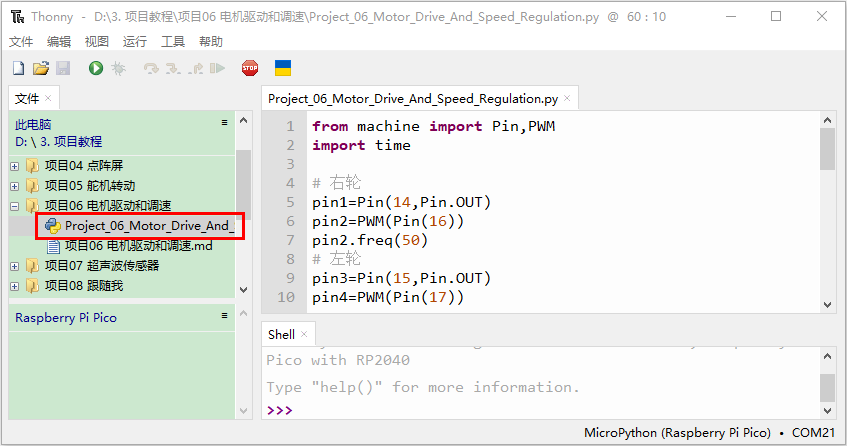Click the editor vertical scrollbar thumb
The width and height of the screenshot is (847, 446).
coord(827,150)
